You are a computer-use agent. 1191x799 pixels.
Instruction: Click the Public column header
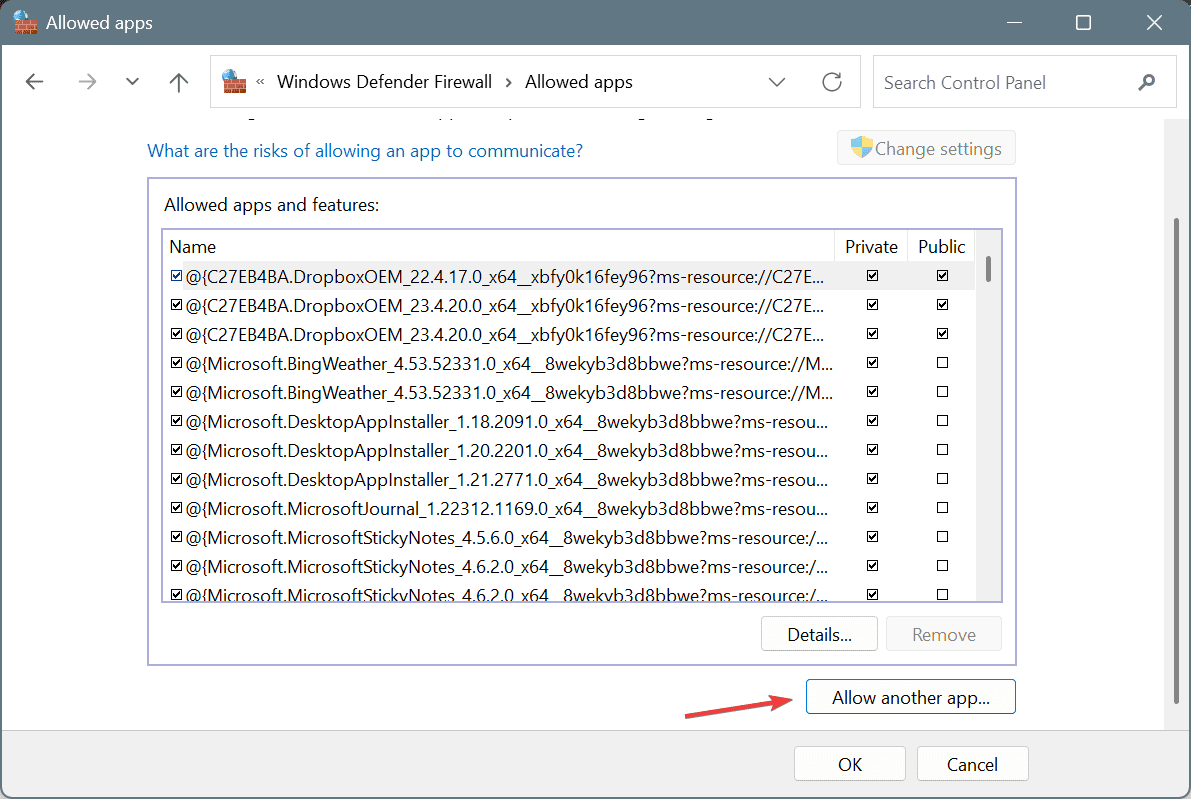[x=941, y=247]
